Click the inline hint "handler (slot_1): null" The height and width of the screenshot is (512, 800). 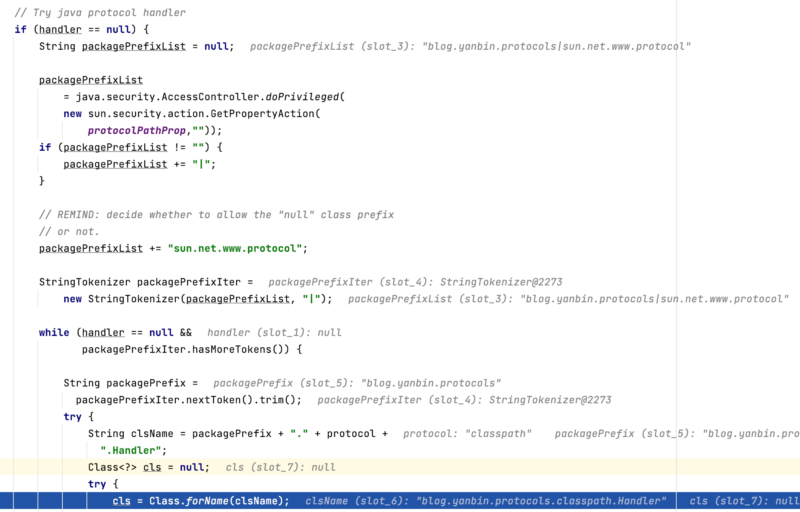point(274,332)
